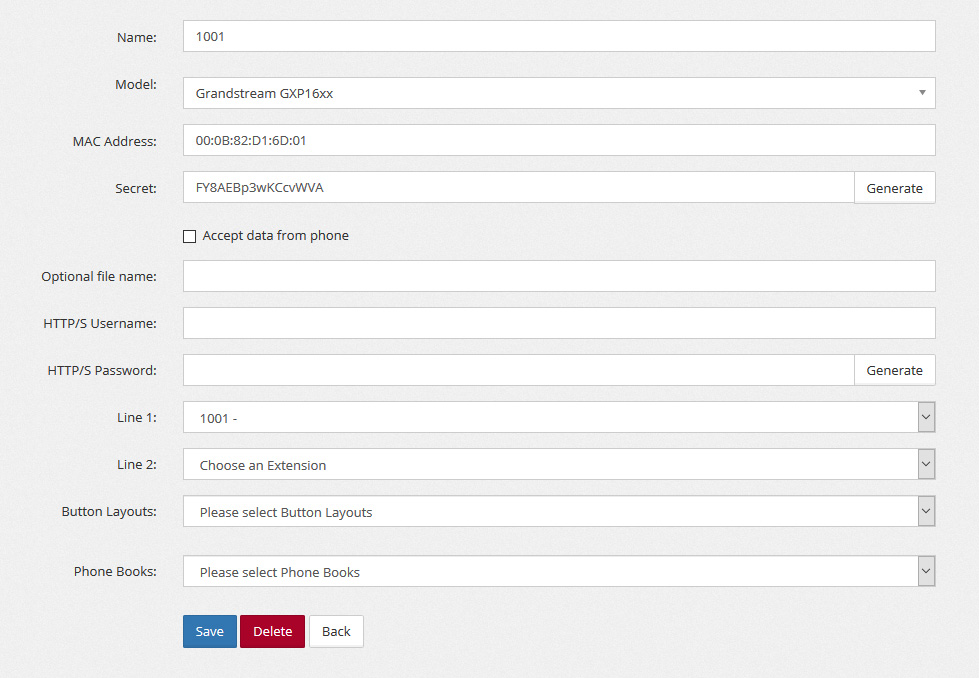This screenshot has width=979, height=678.
Task: Enable the 'Accept data from phone' checkbox
Action: coord(189,235)
